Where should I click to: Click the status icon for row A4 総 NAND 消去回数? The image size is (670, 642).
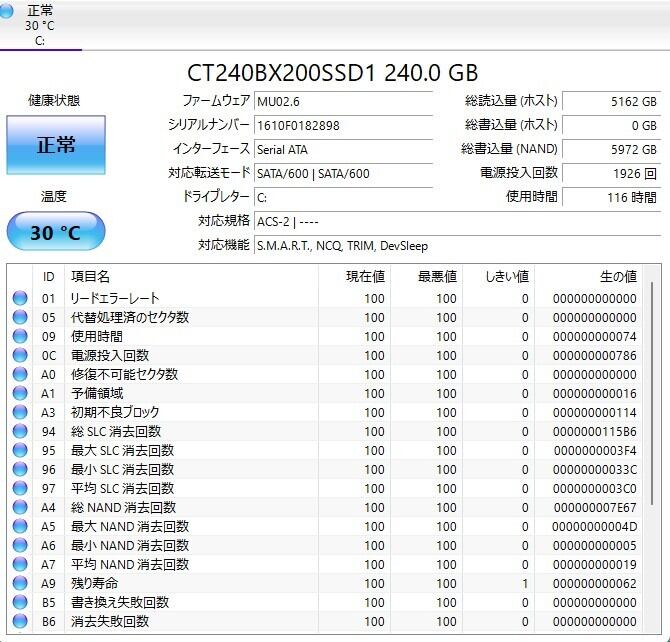pyautogui.click(x=20, y=507)
